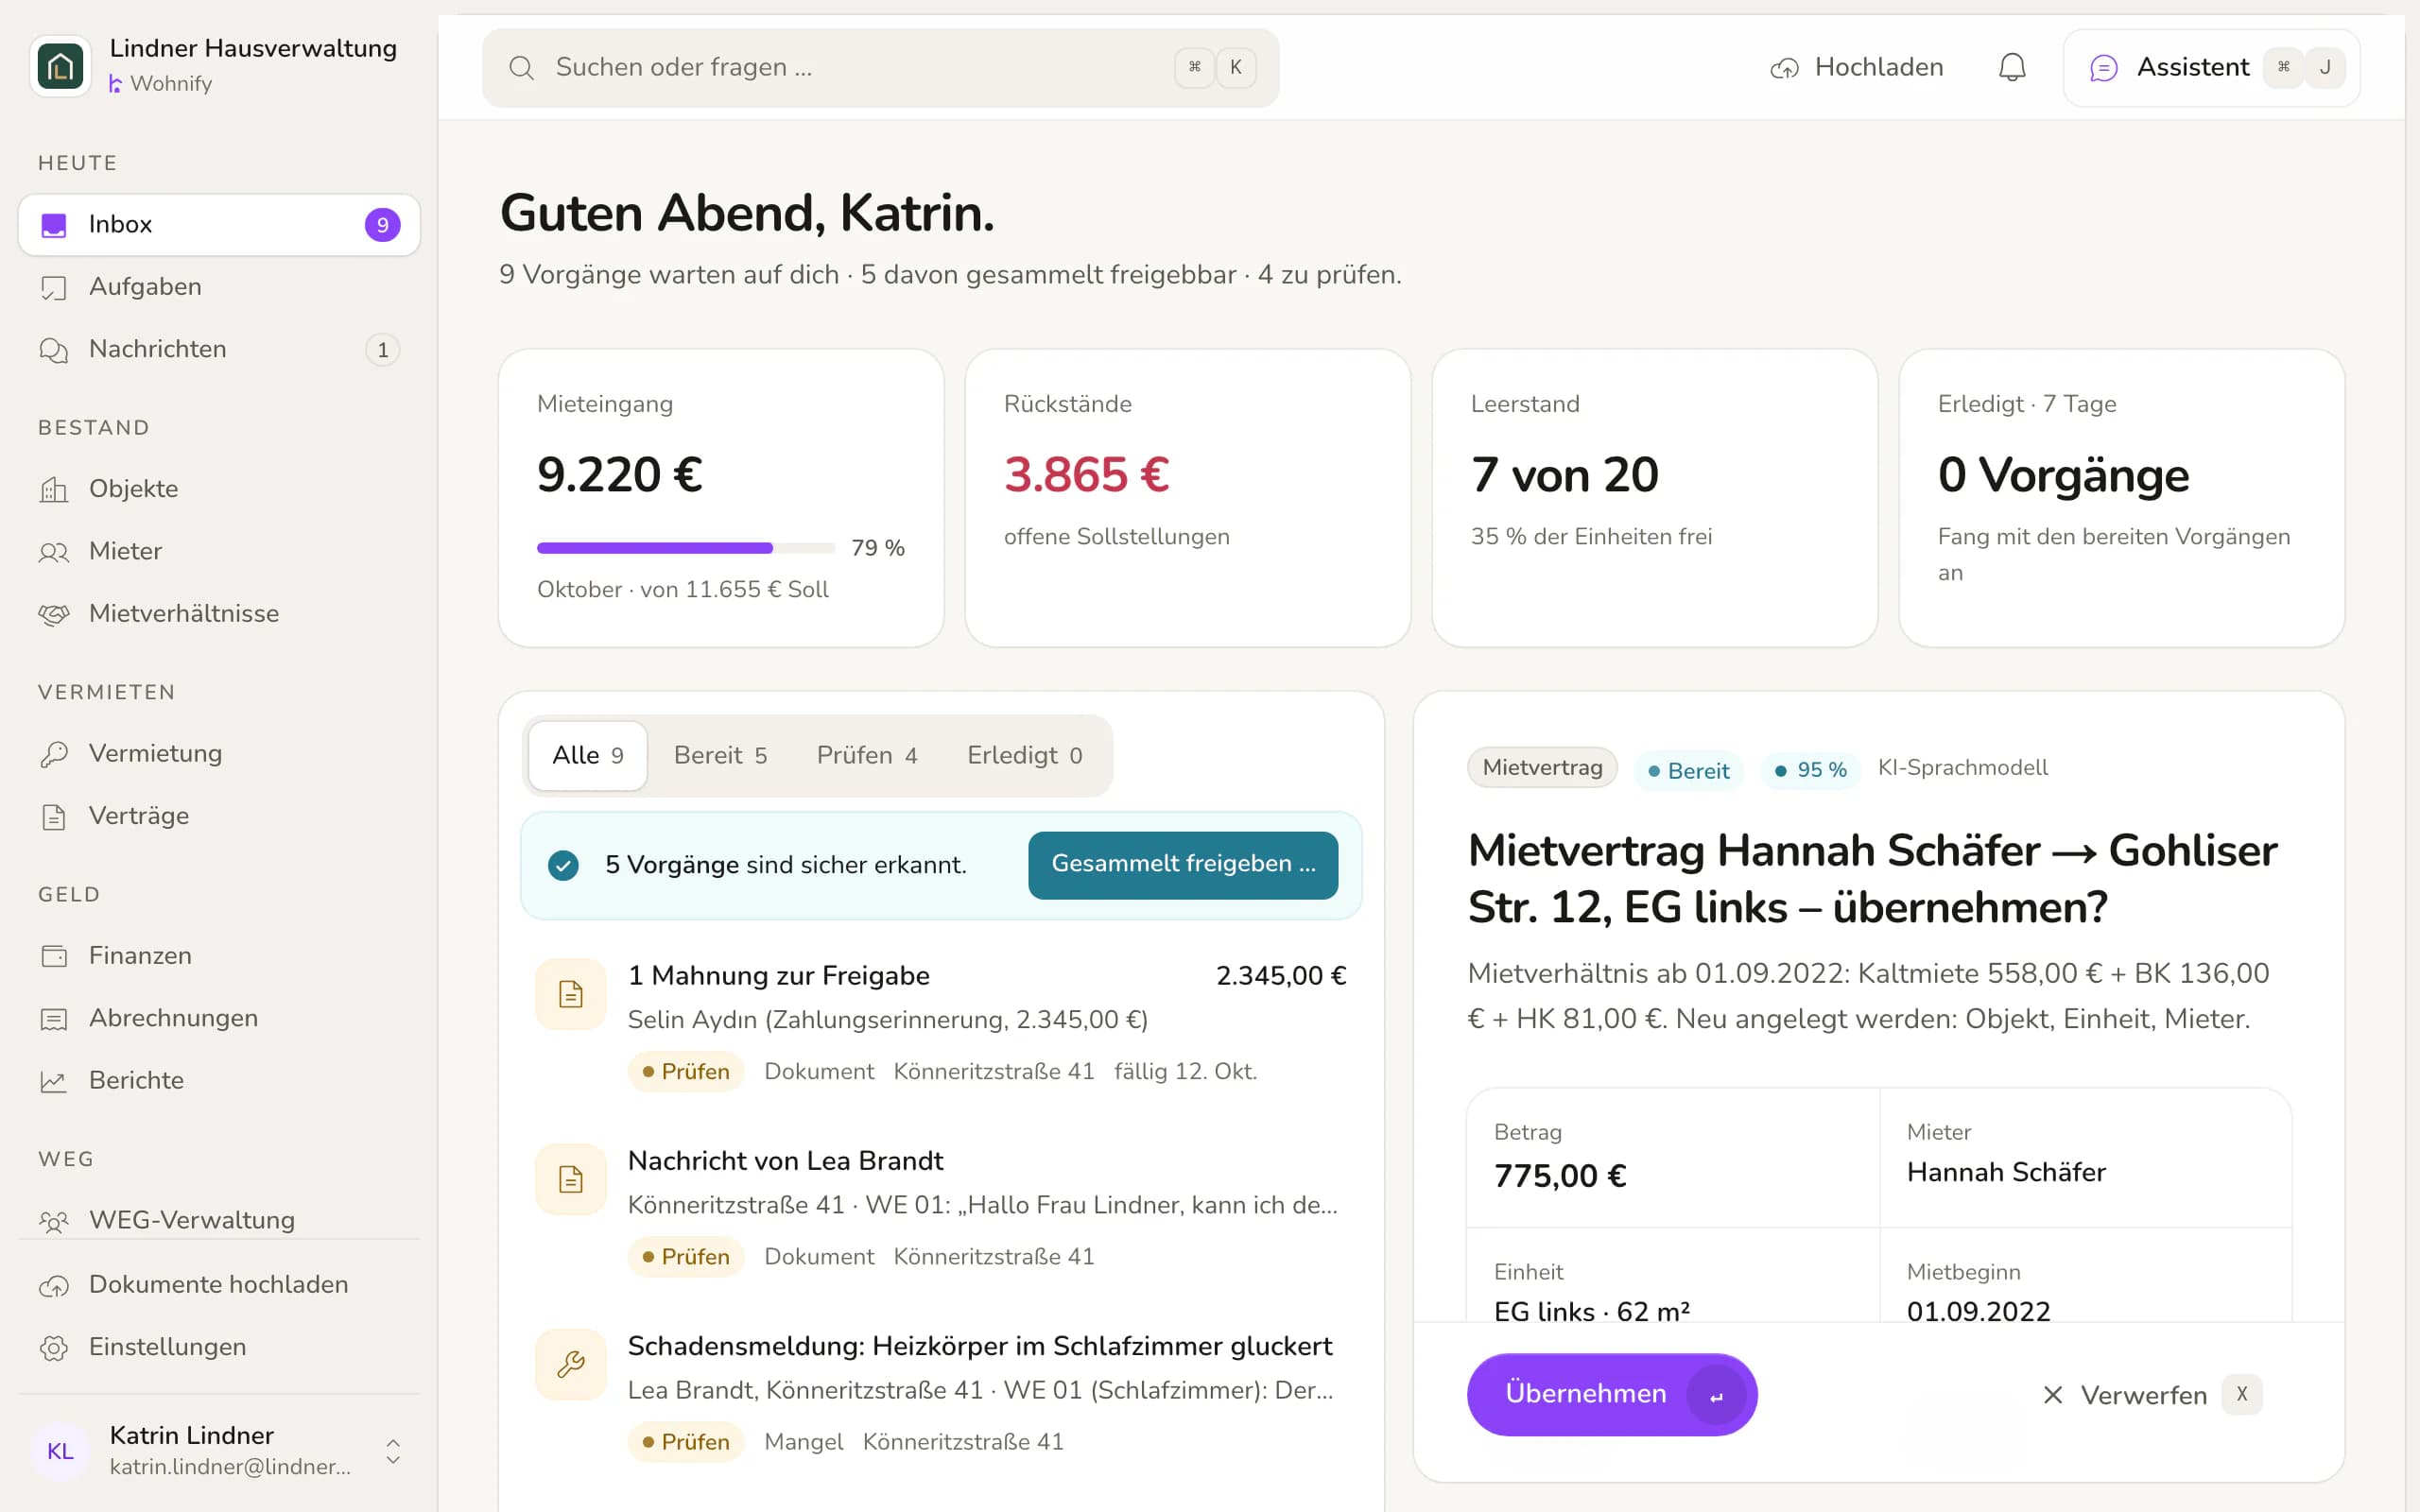Open the Leerstand 7 von 20 card
This screenshot has height=1512, width=2420.
click(x=1654, y=498)
